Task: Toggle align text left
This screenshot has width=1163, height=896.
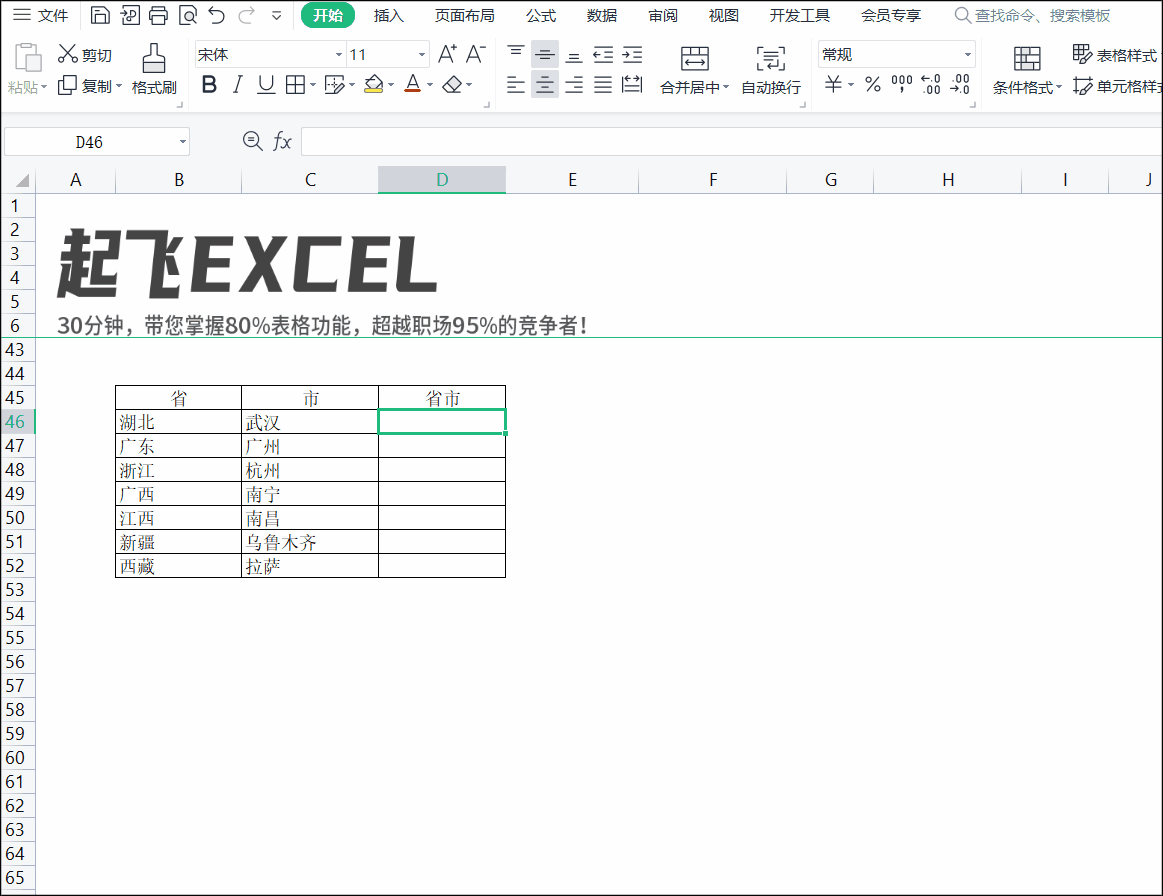Action: 515,85
